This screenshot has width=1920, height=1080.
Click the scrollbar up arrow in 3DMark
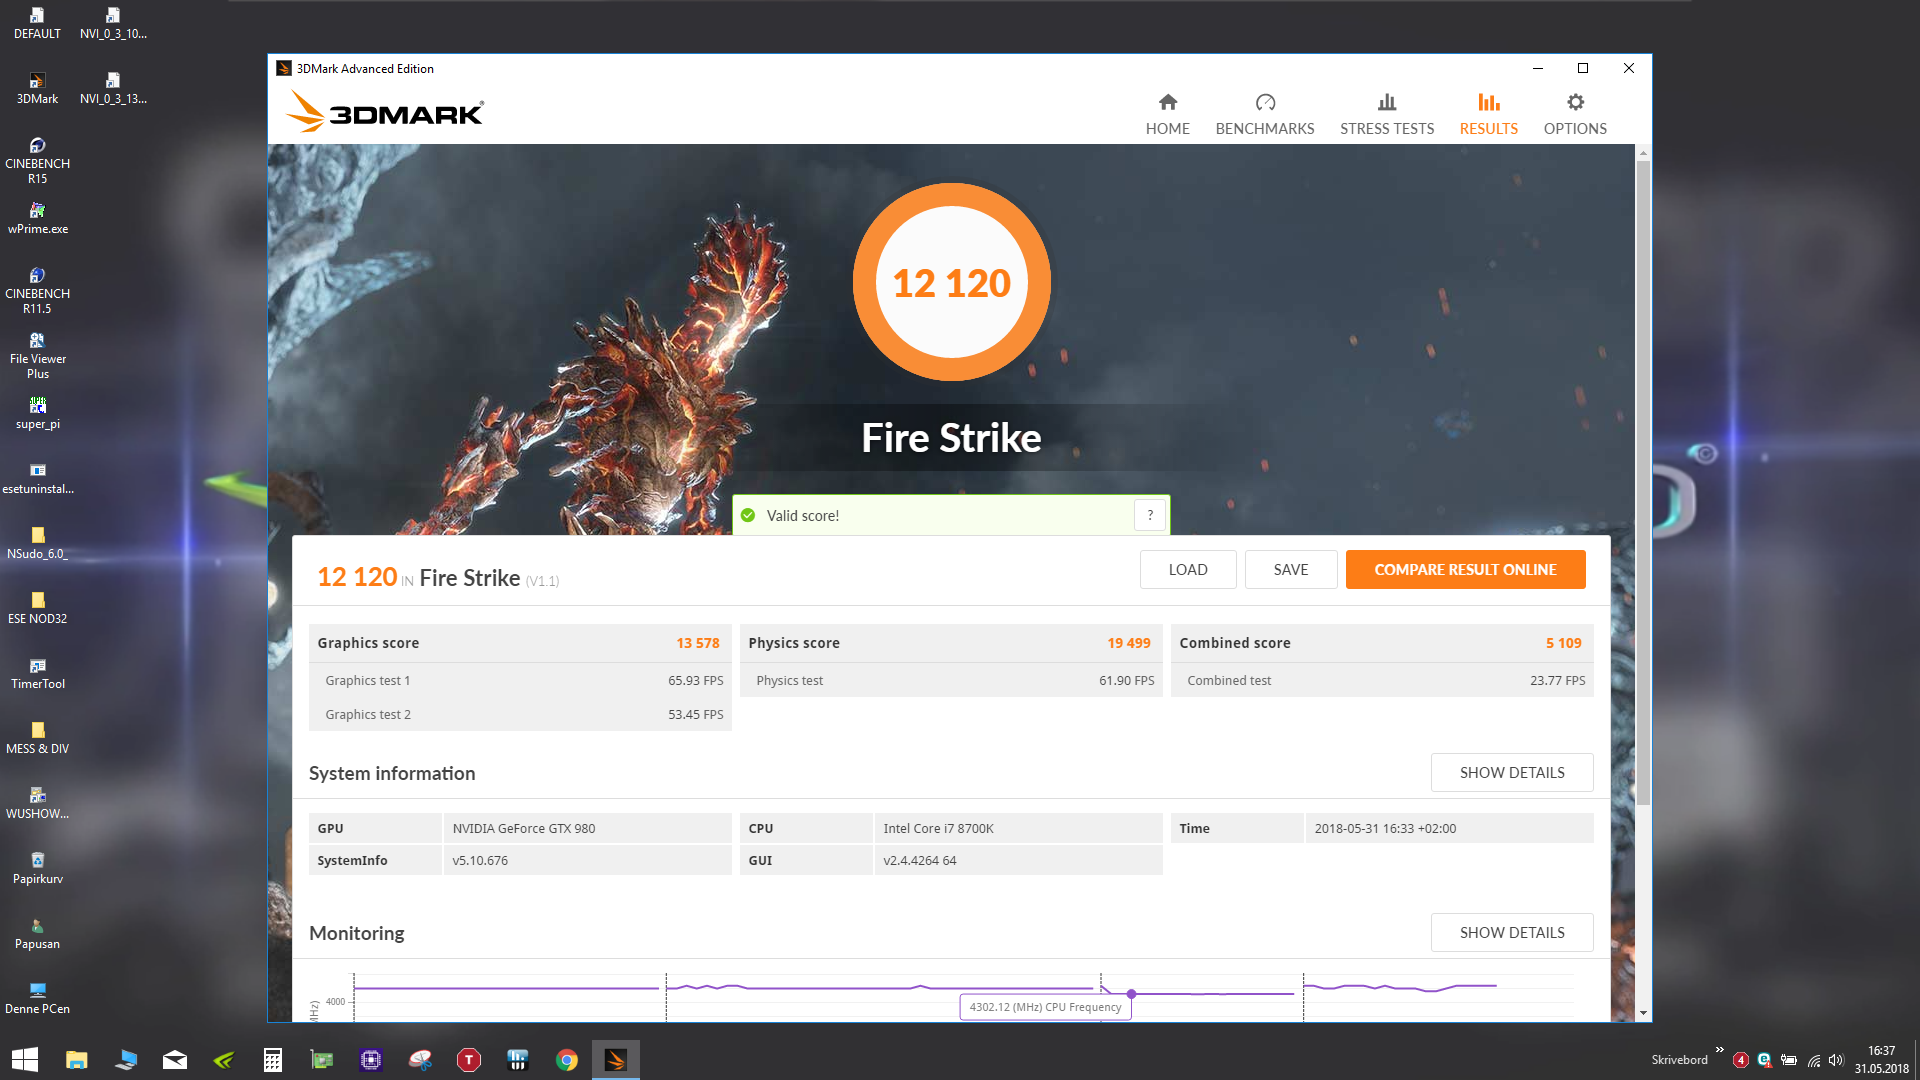point(1642,152)
